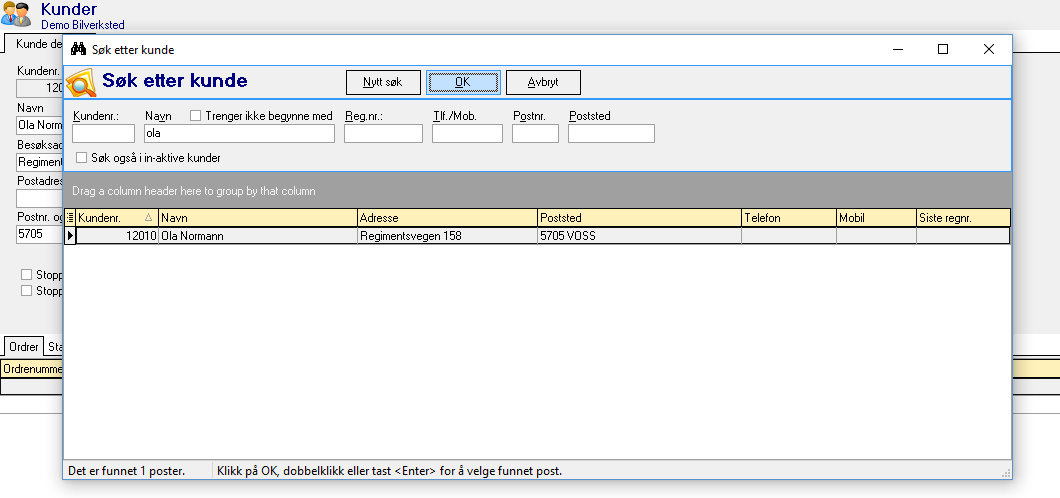Switch to the Ordrer tab in Kunder window
The height and width of the screenshot is (498, 1060).
point(24,347)
